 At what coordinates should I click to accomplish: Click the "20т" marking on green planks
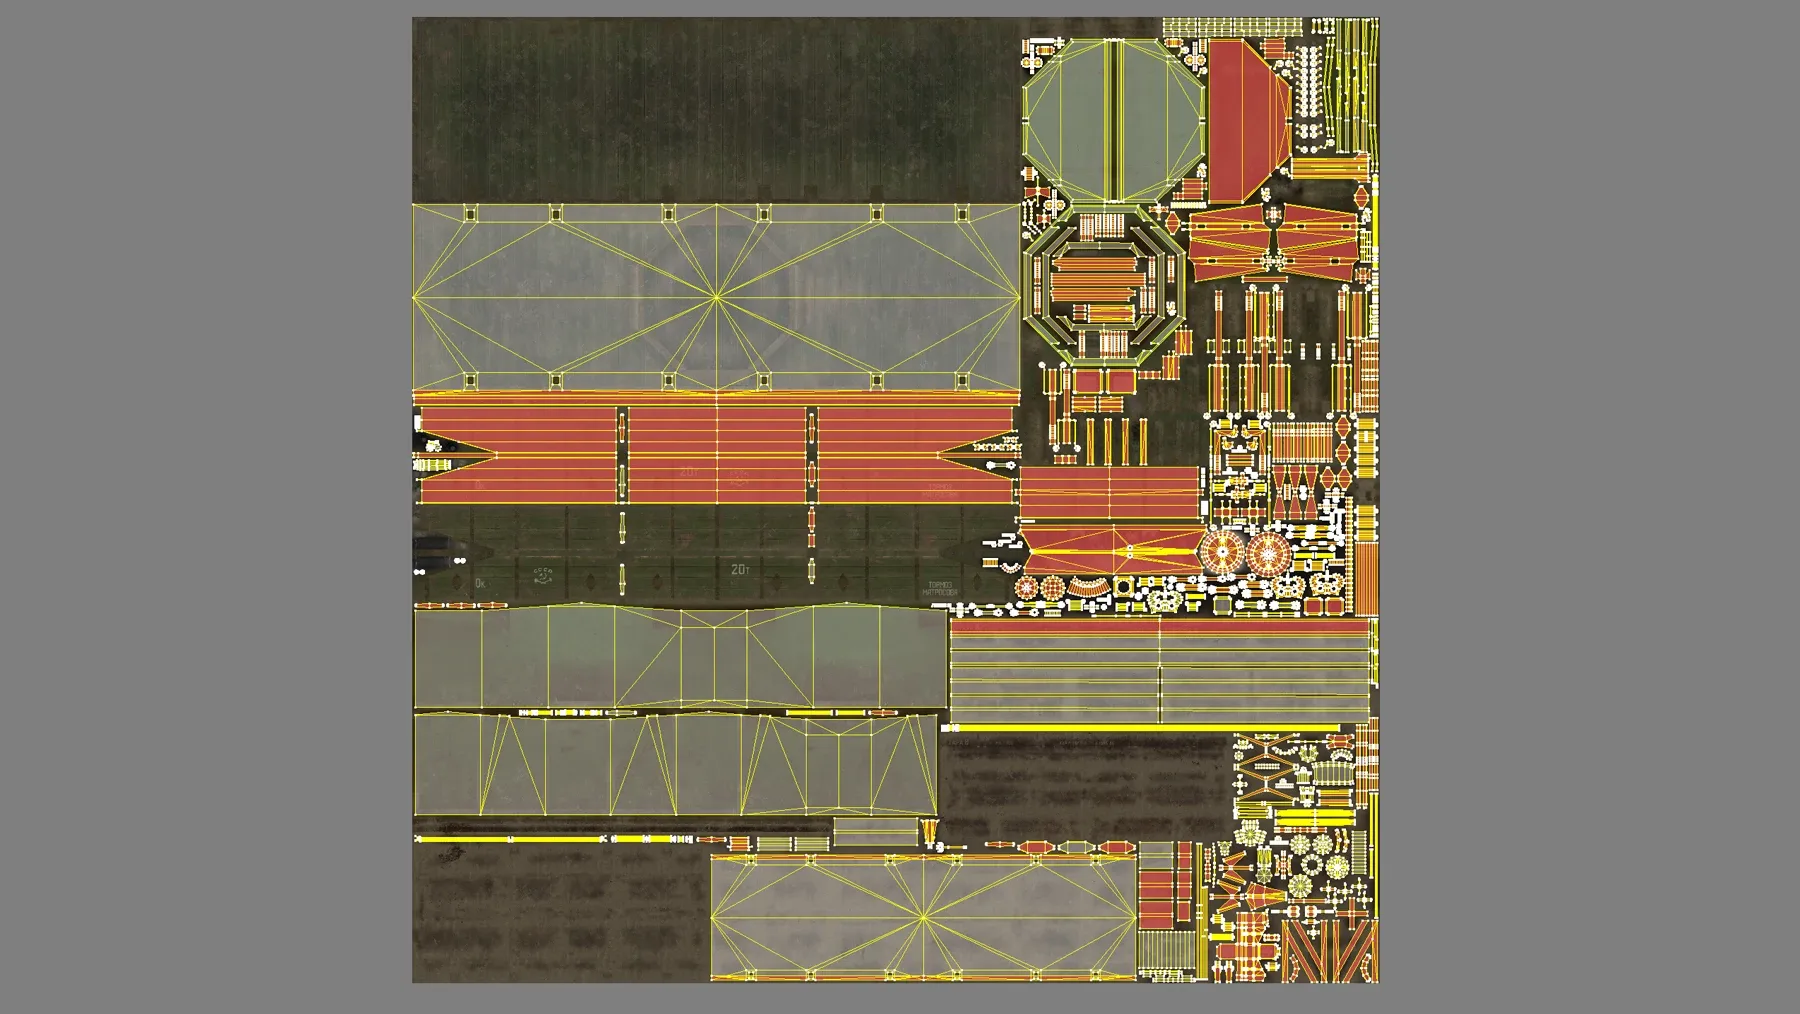pos(739,569)
